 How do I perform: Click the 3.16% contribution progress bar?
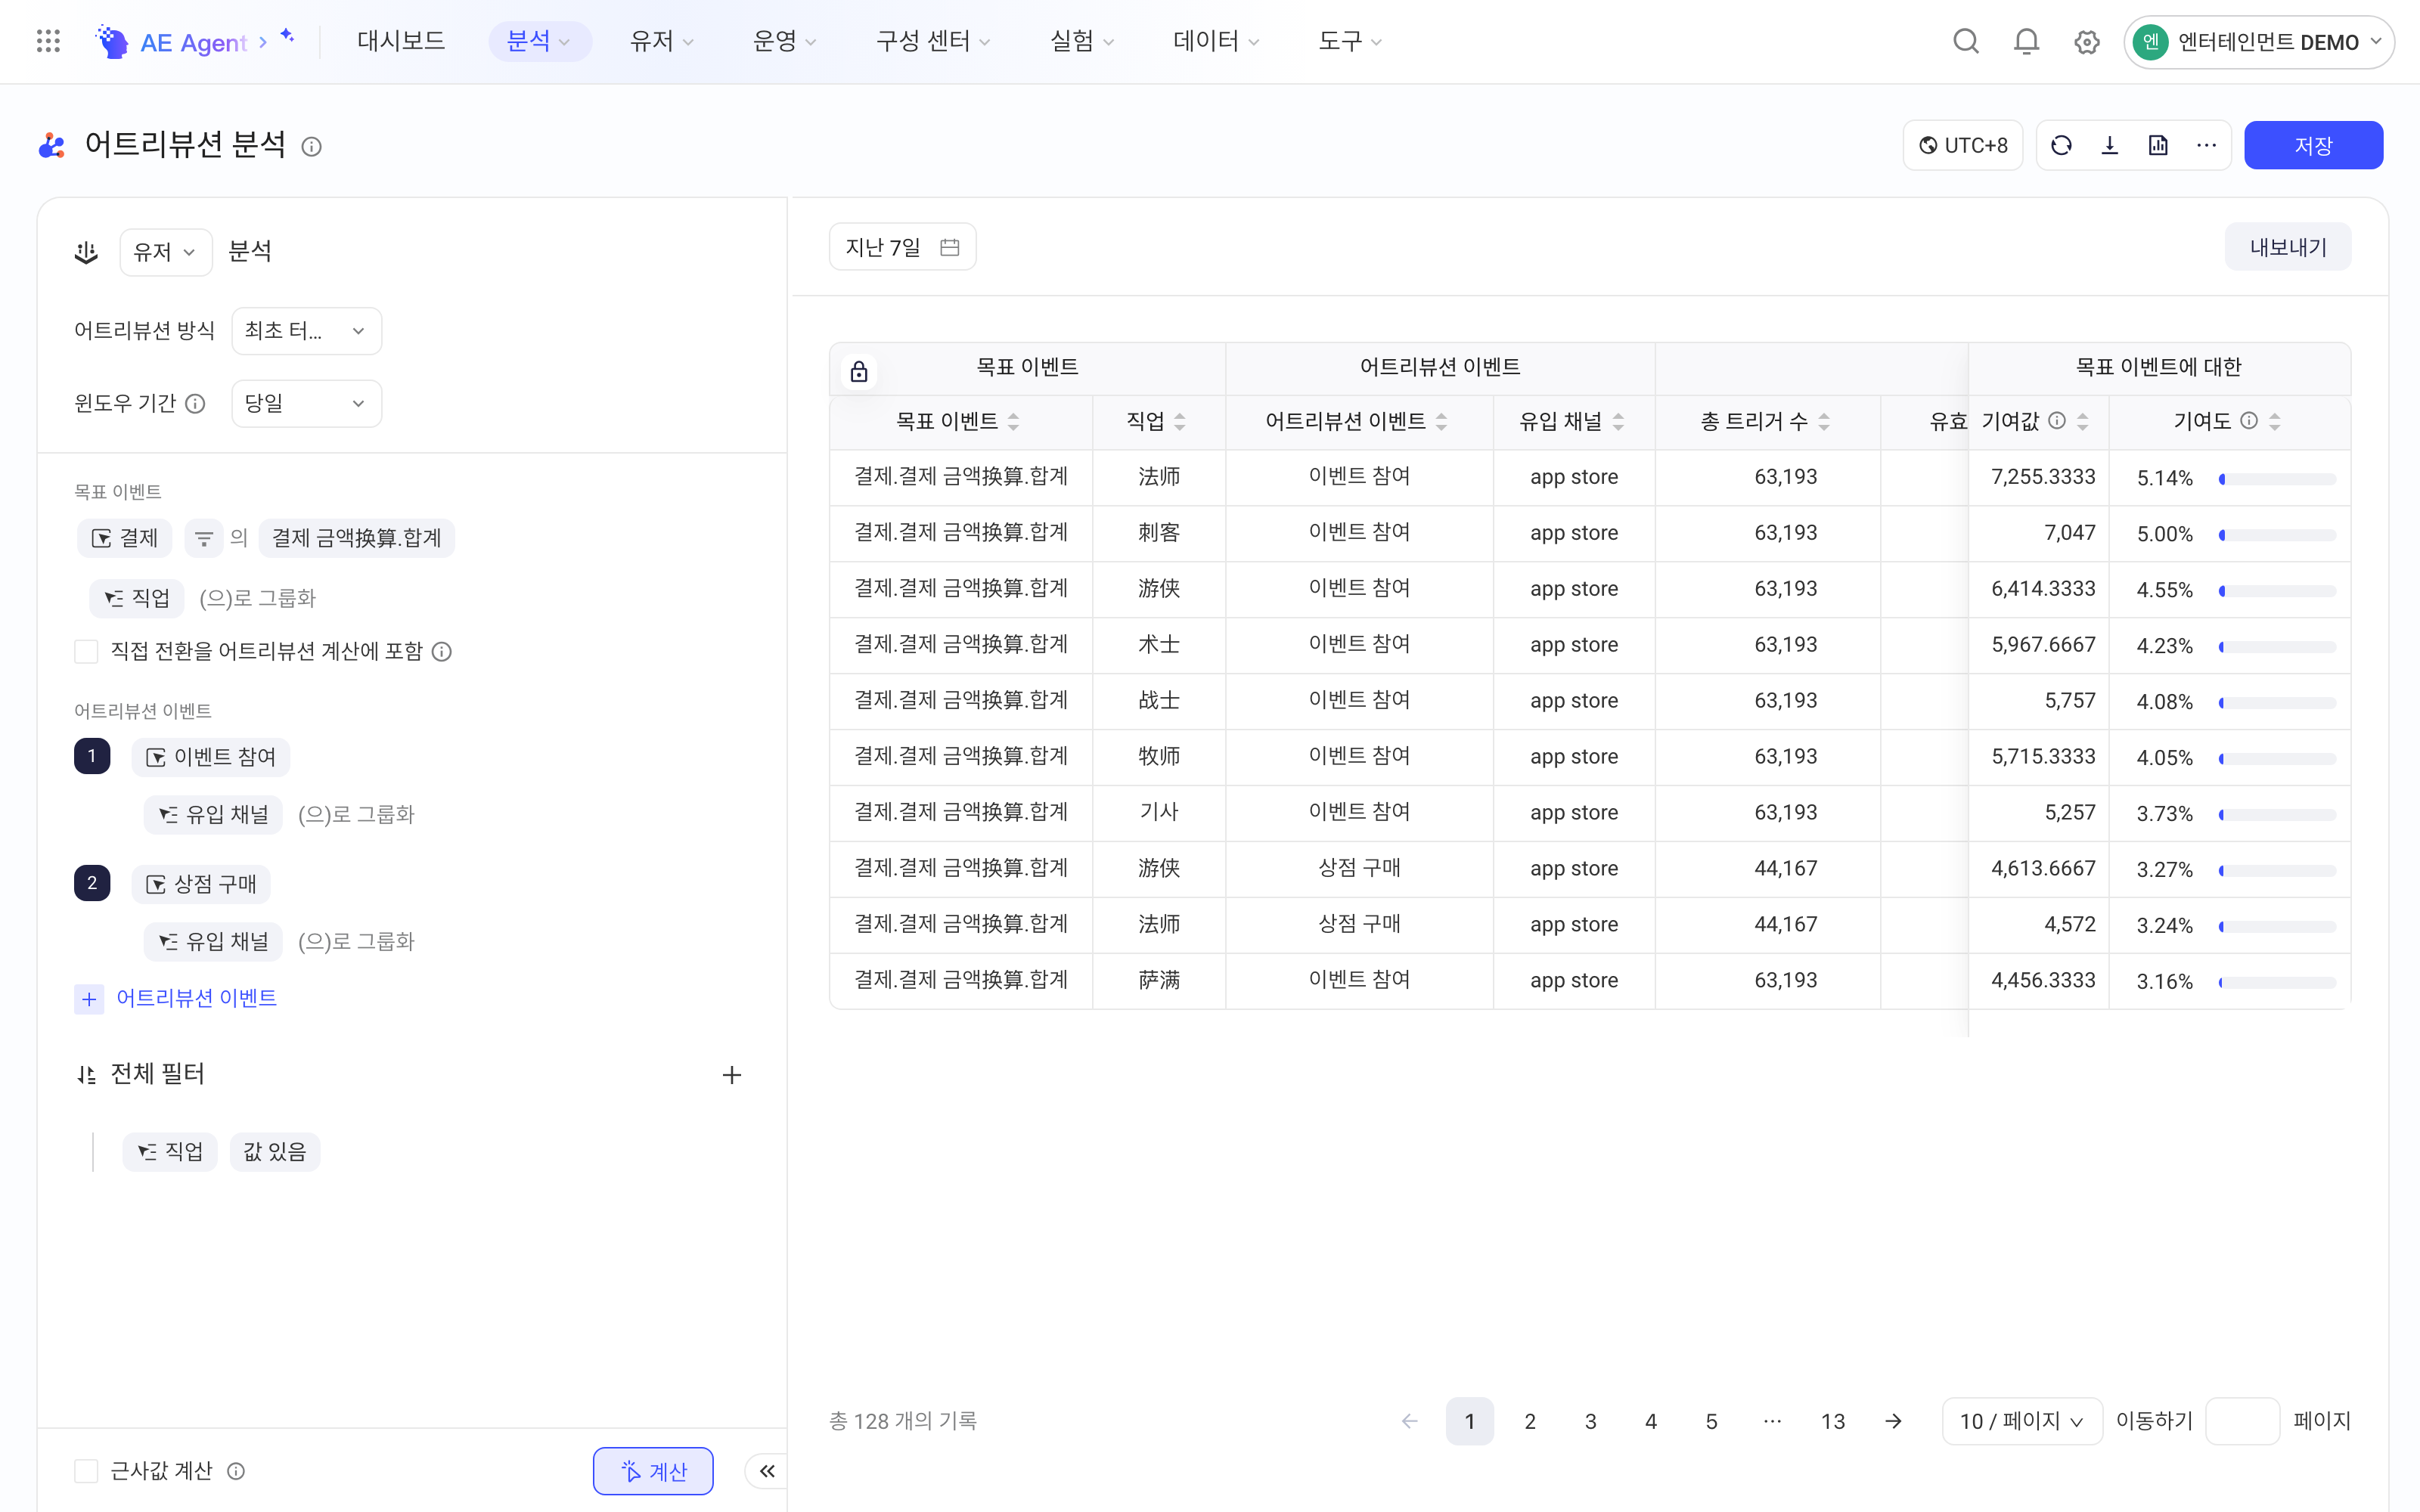[2277, 983]
